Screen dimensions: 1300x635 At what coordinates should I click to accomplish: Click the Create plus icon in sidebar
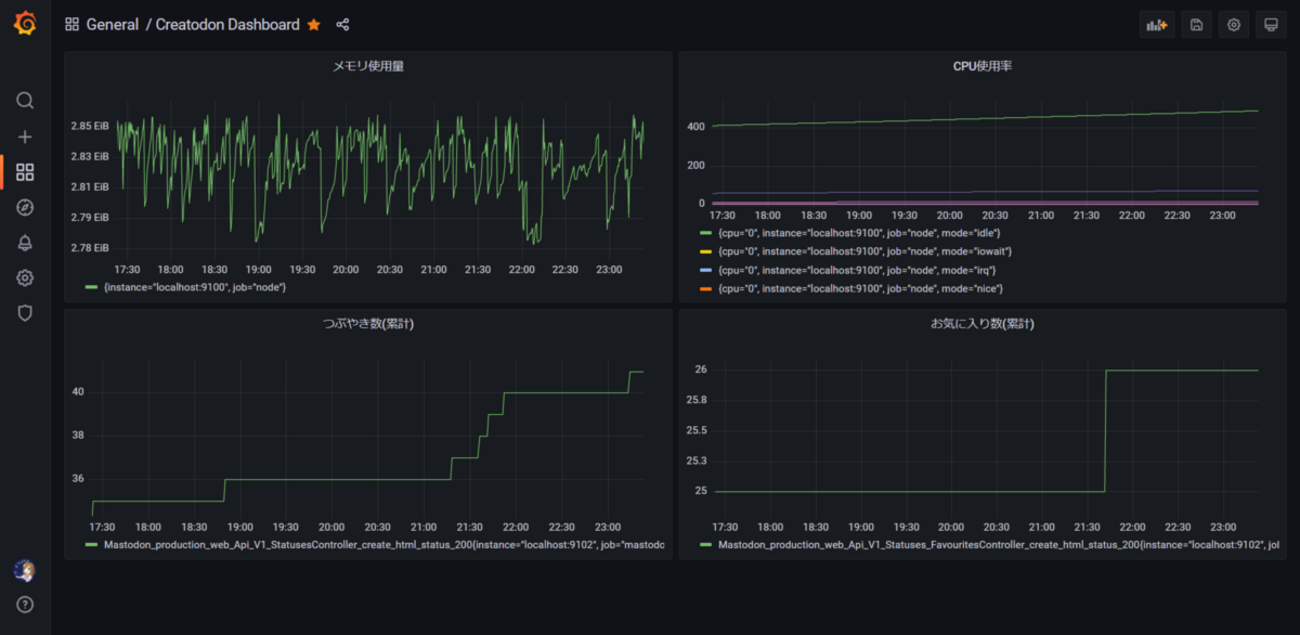coord(25,137)
